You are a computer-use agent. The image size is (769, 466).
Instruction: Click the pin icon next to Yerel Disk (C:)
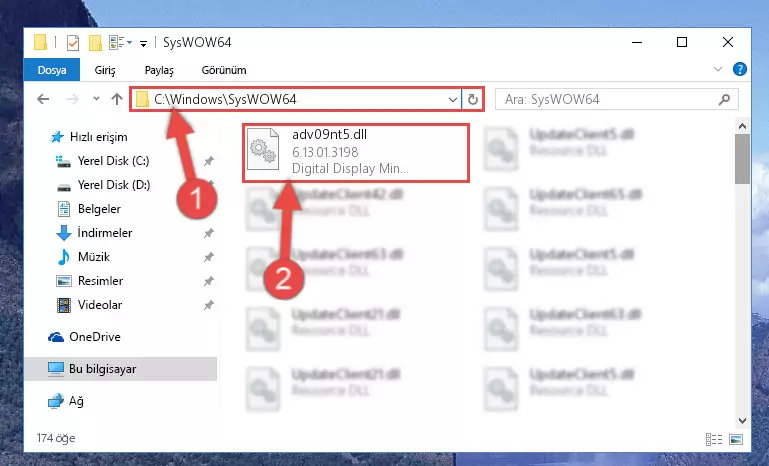(x=208, y=161)
